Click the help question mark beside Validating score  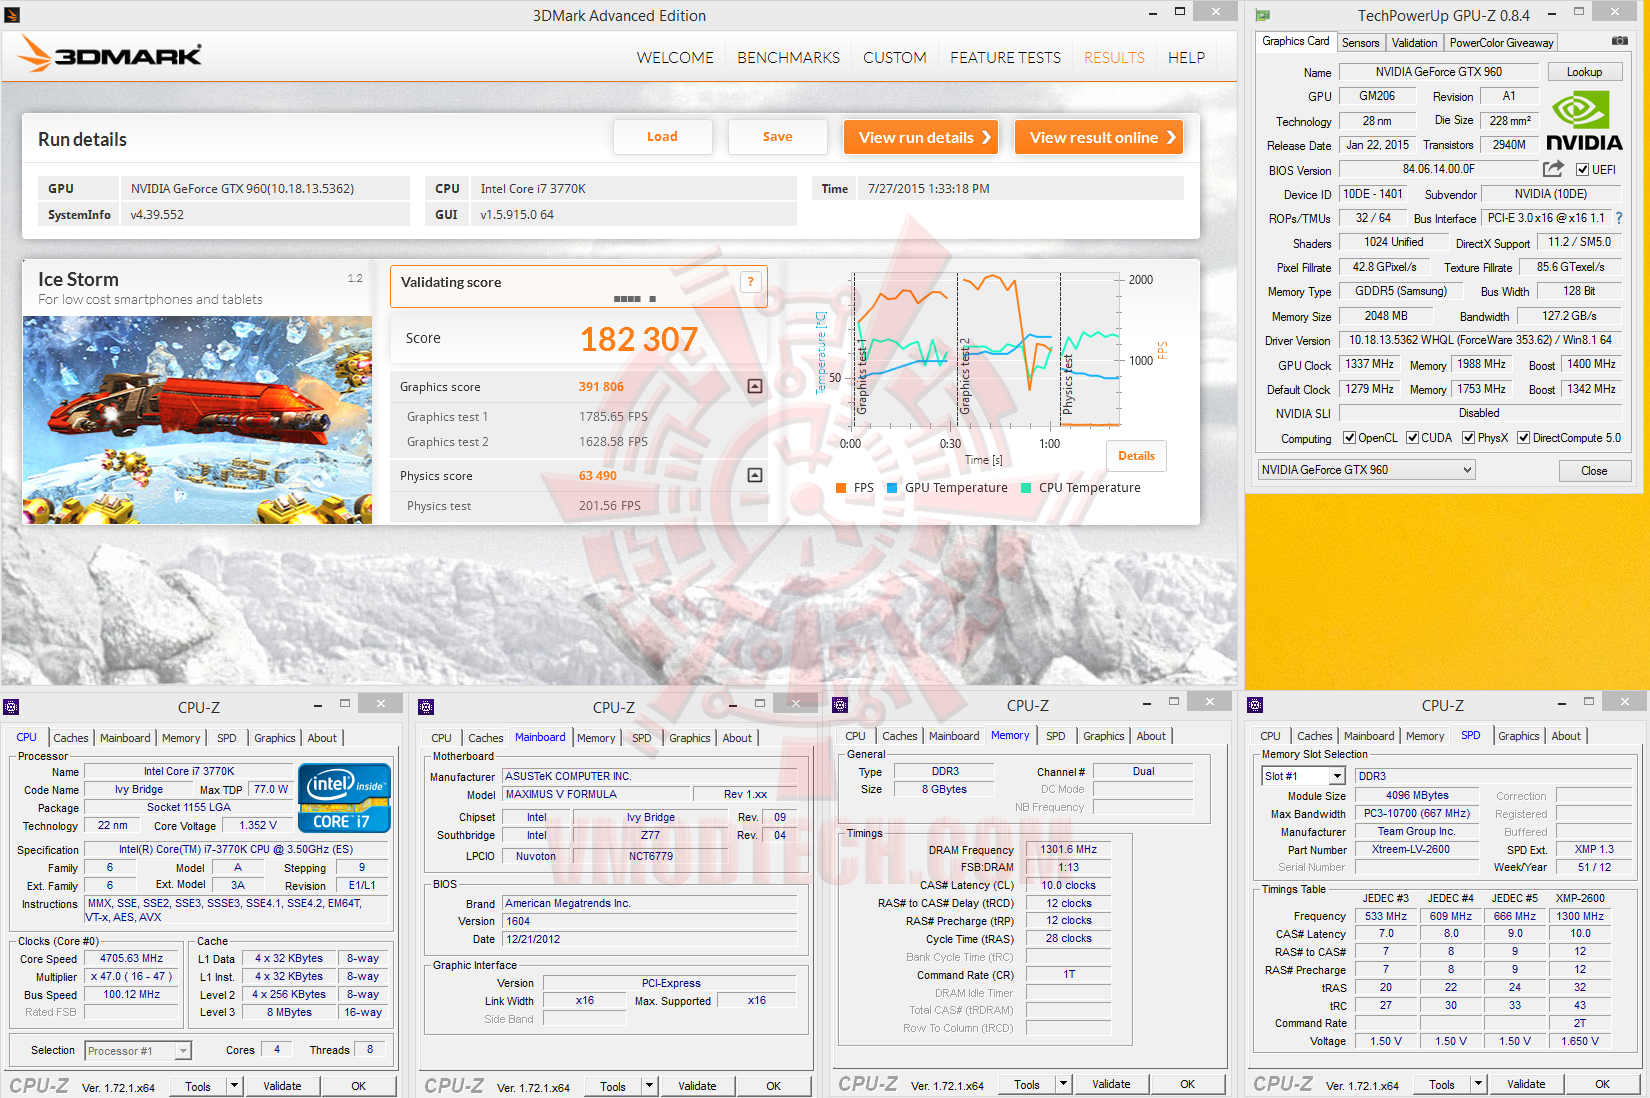tap(750, 282)
